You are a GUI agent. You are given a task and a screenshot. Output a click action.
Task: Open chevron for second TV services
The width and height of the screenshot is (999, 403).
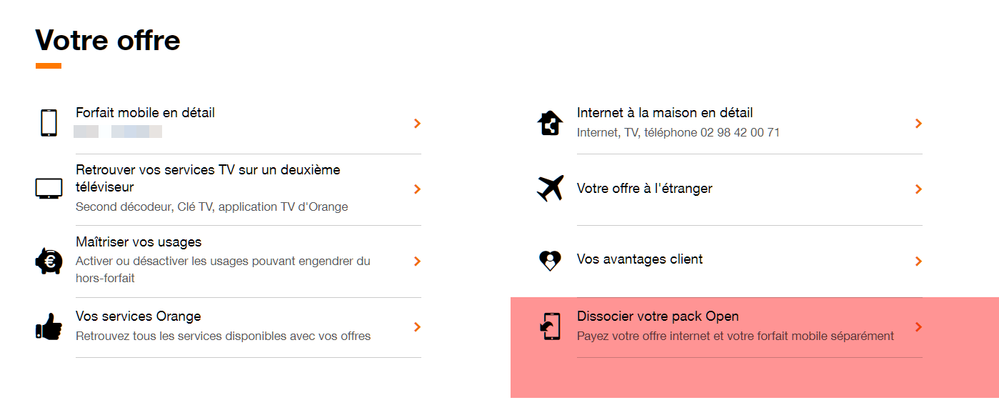click(x=417, y=189)
